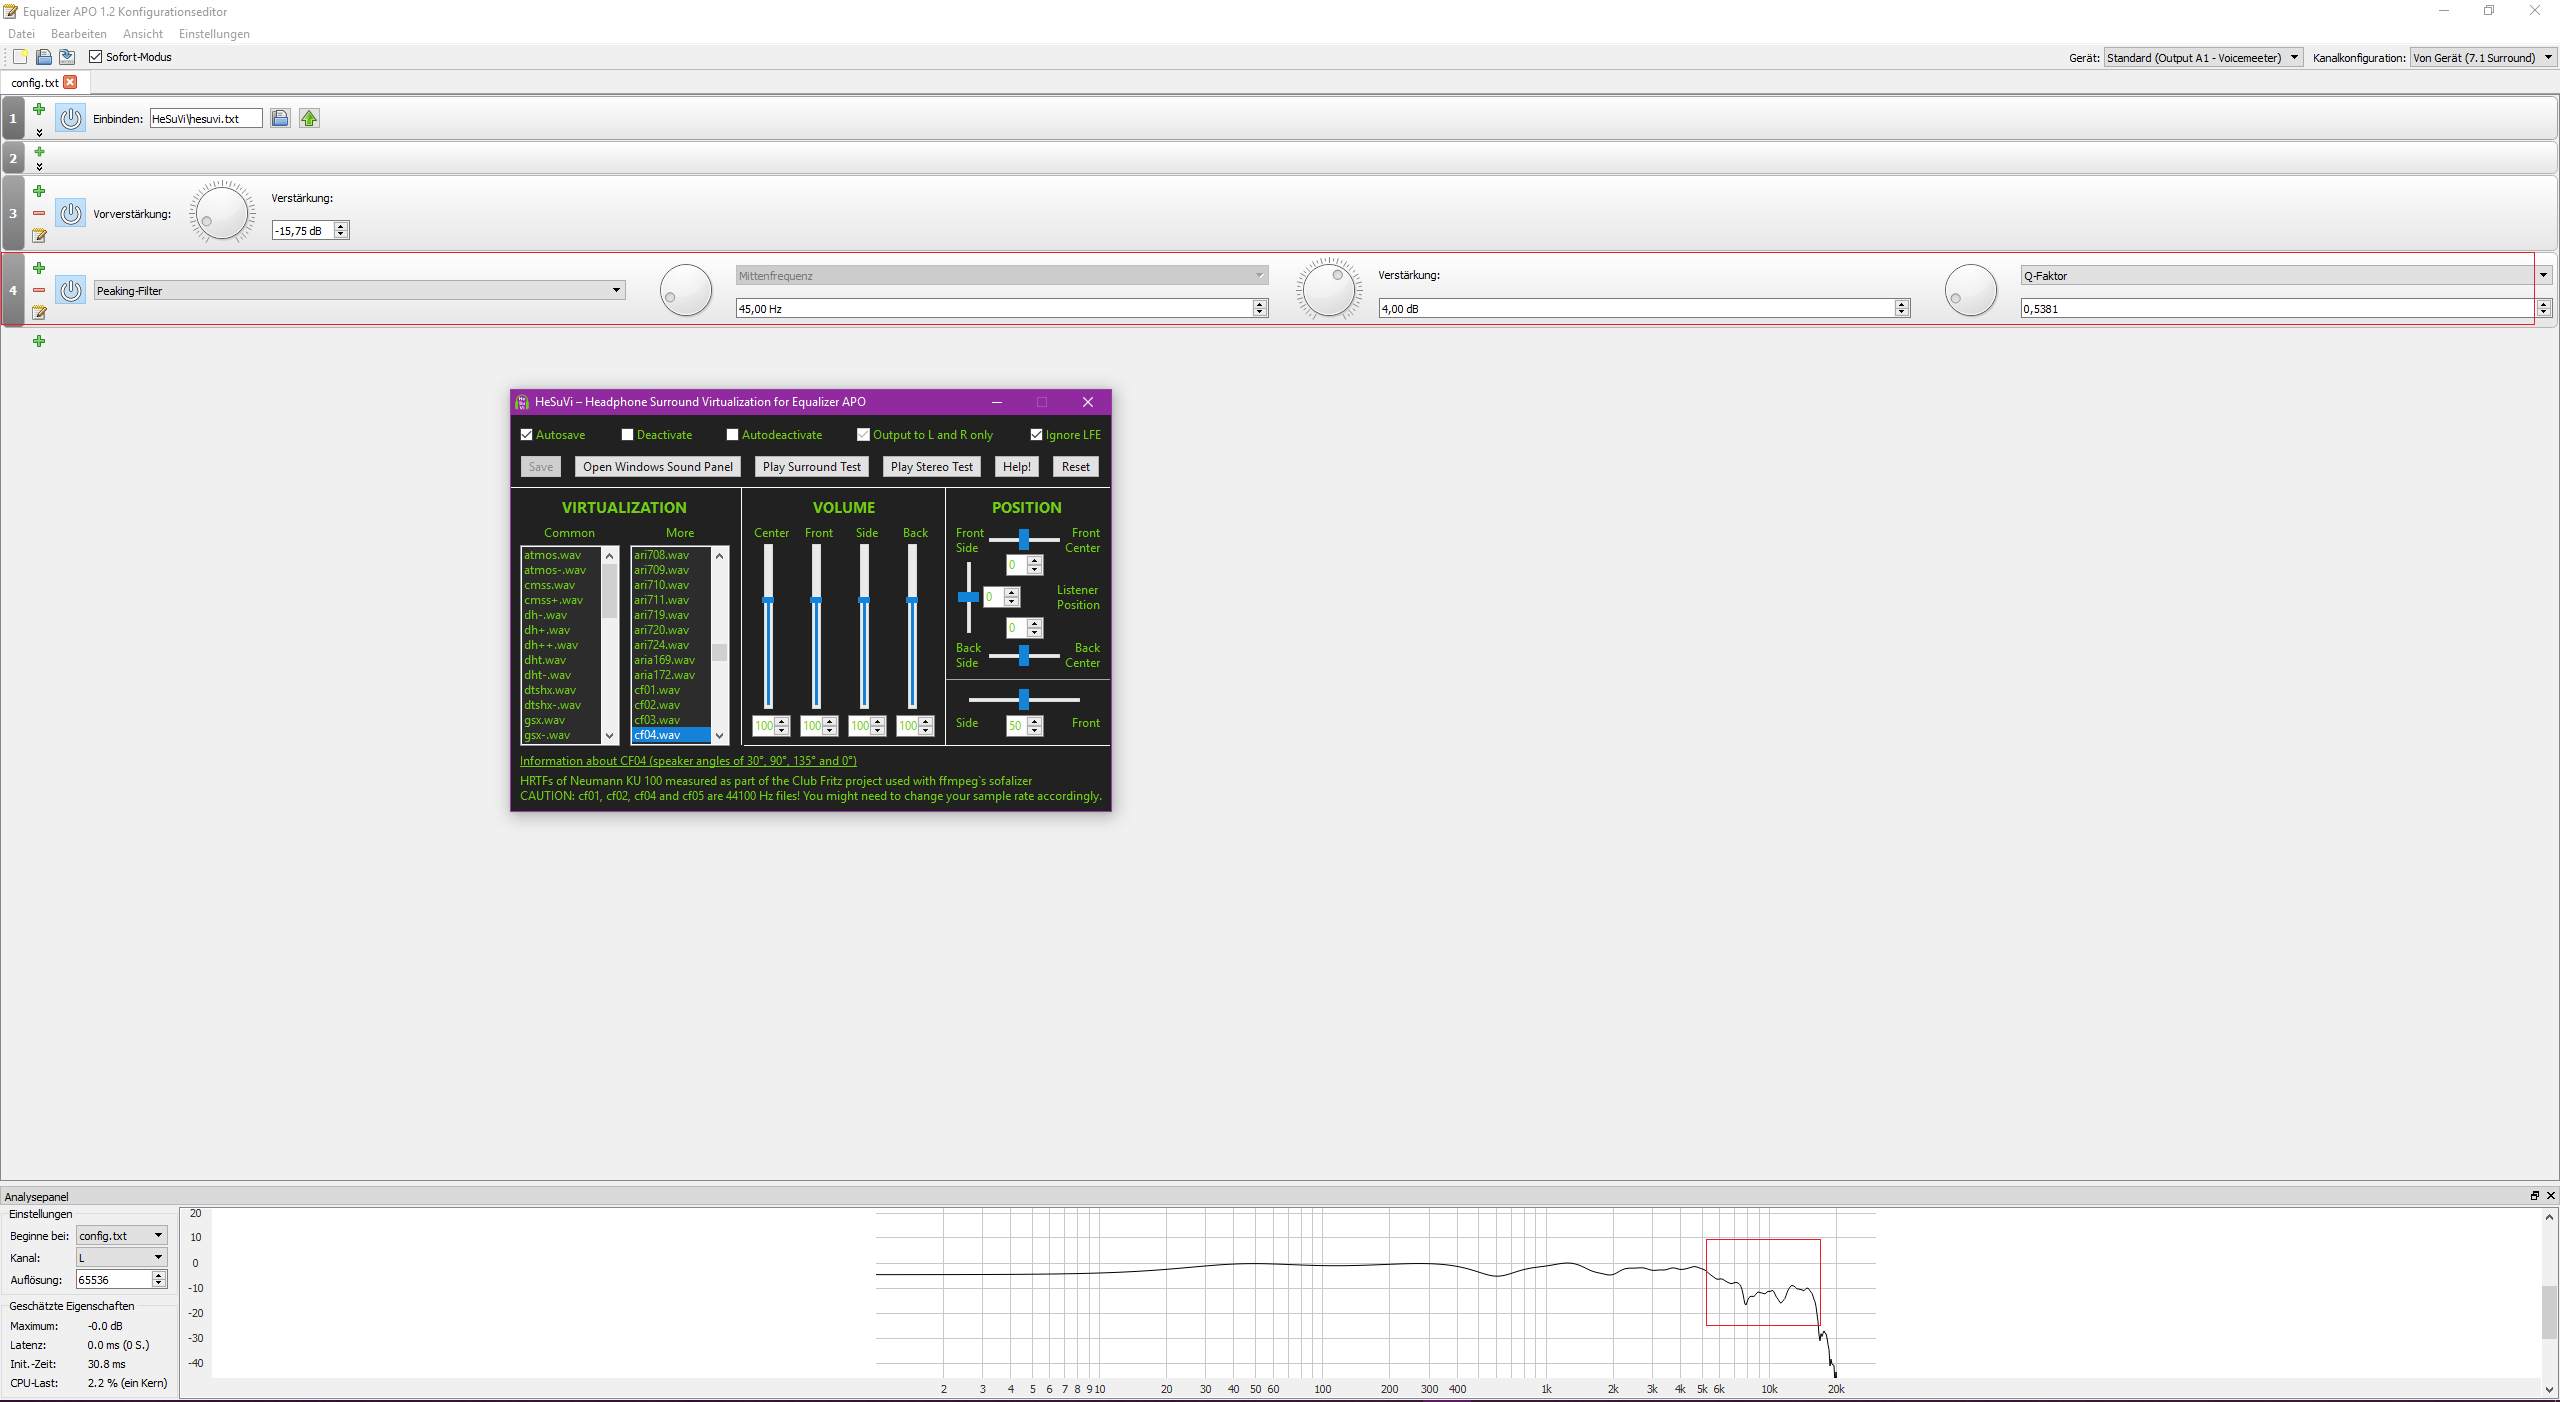Image resolution: width=2560 pixels, height=1402 pixels.
Task: Toggle power button of Peaking-Filter row
Action: [x=70, y=290]
